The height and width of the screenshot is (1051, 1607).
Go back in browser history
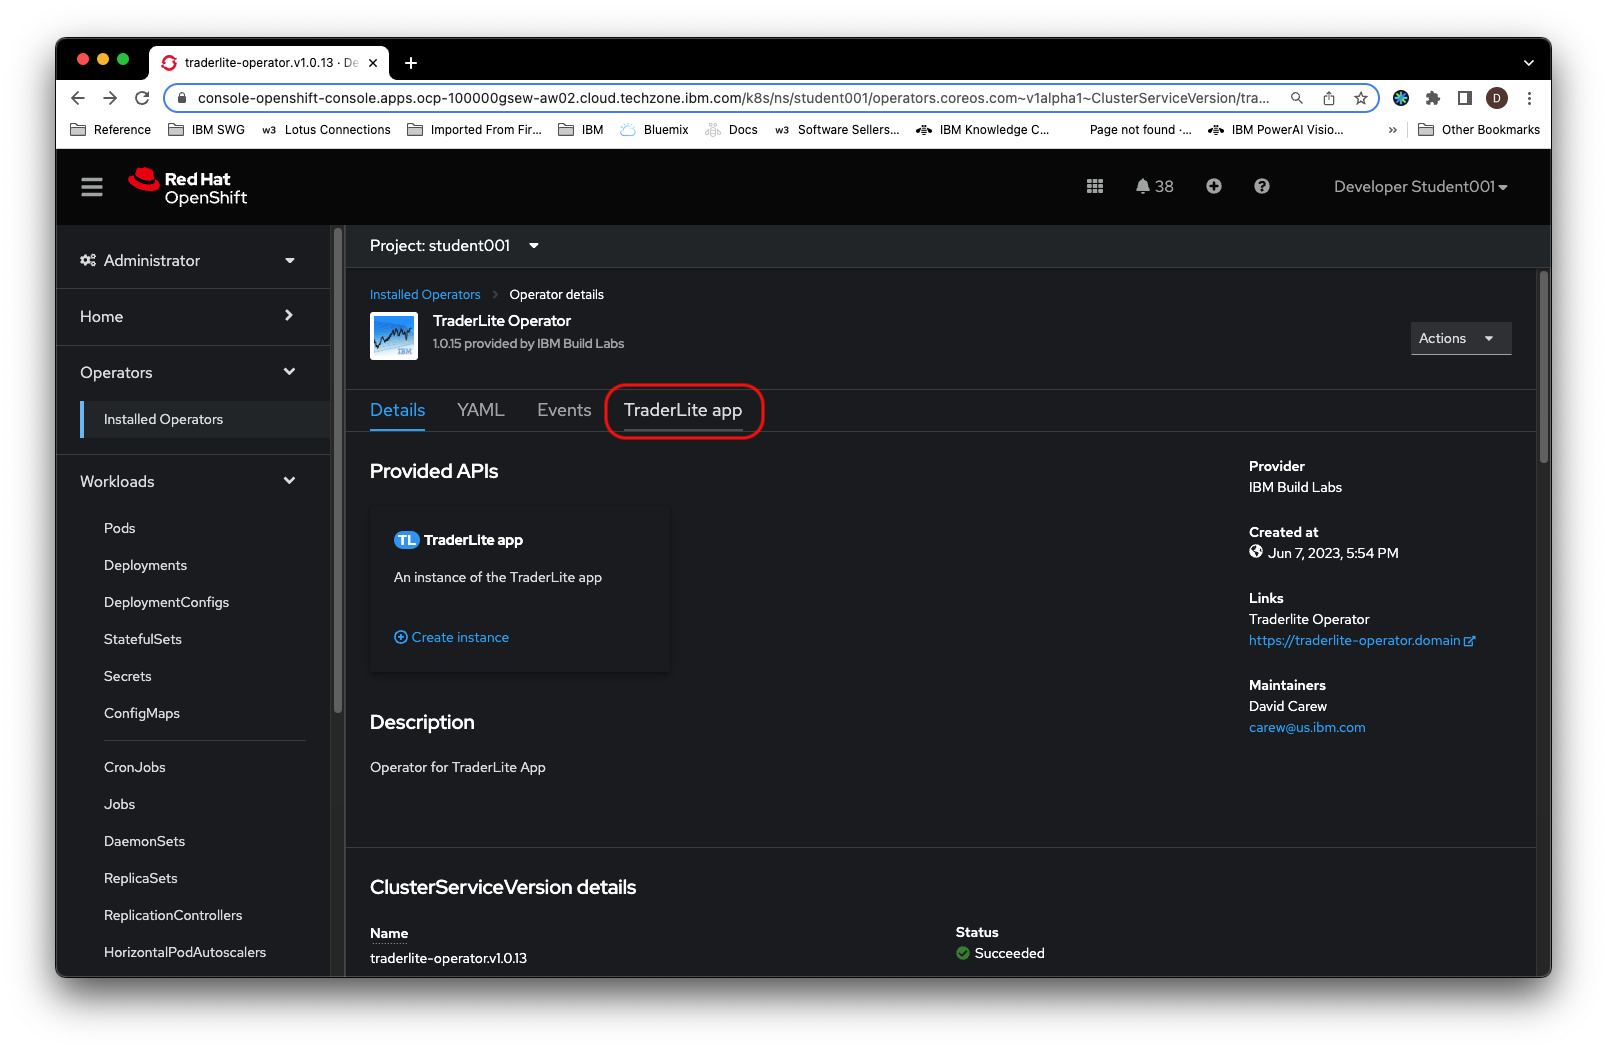[78, 98]
